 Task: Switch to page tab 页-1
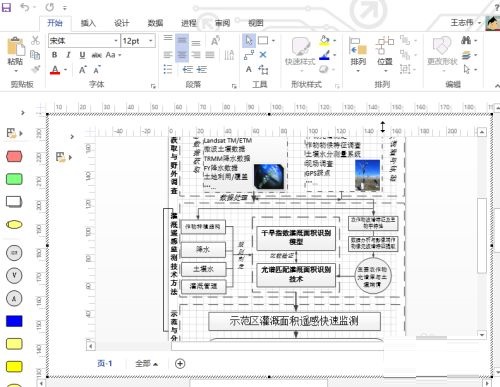tap(105, 363)
